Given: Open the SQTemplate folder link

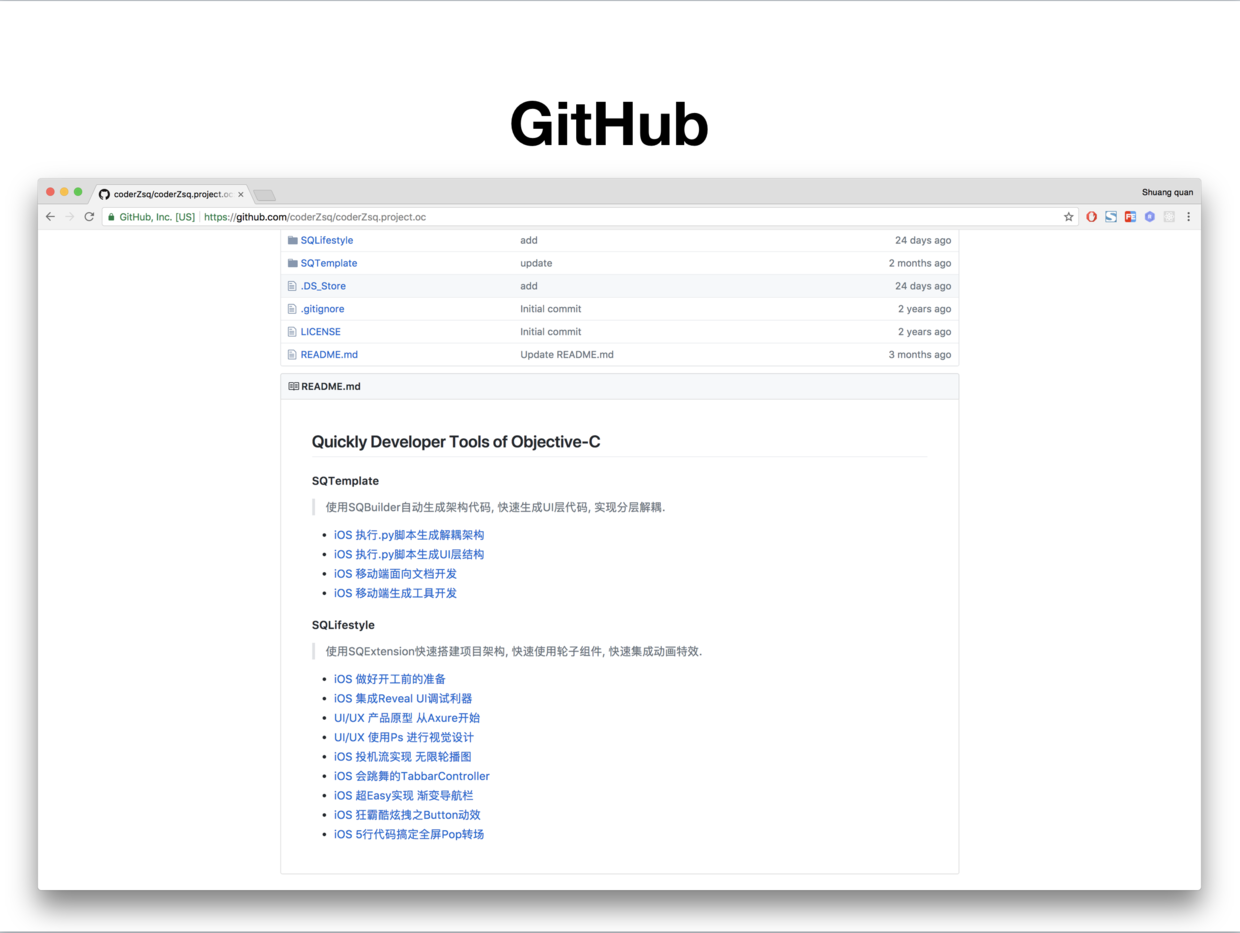Looking at the screenshot, I should click(329, 263).
